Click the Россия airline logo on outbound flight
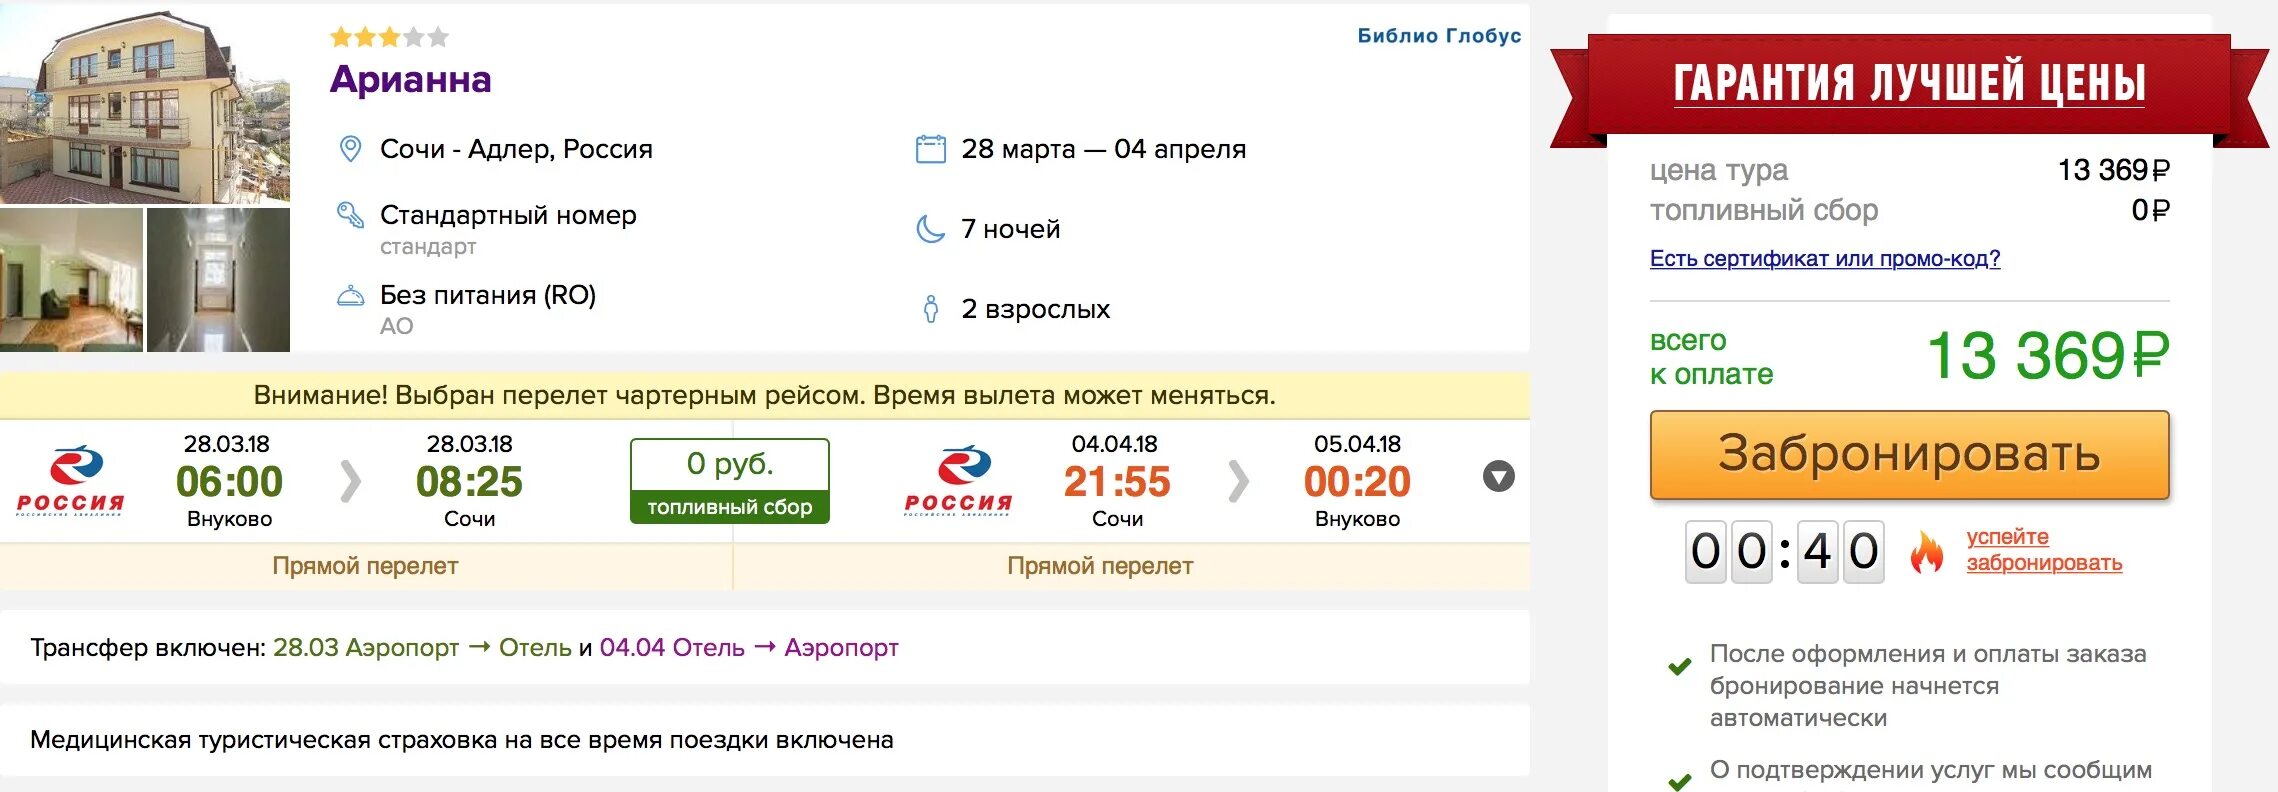This screenshot has height=792, width=2278. tap(71, 480)
